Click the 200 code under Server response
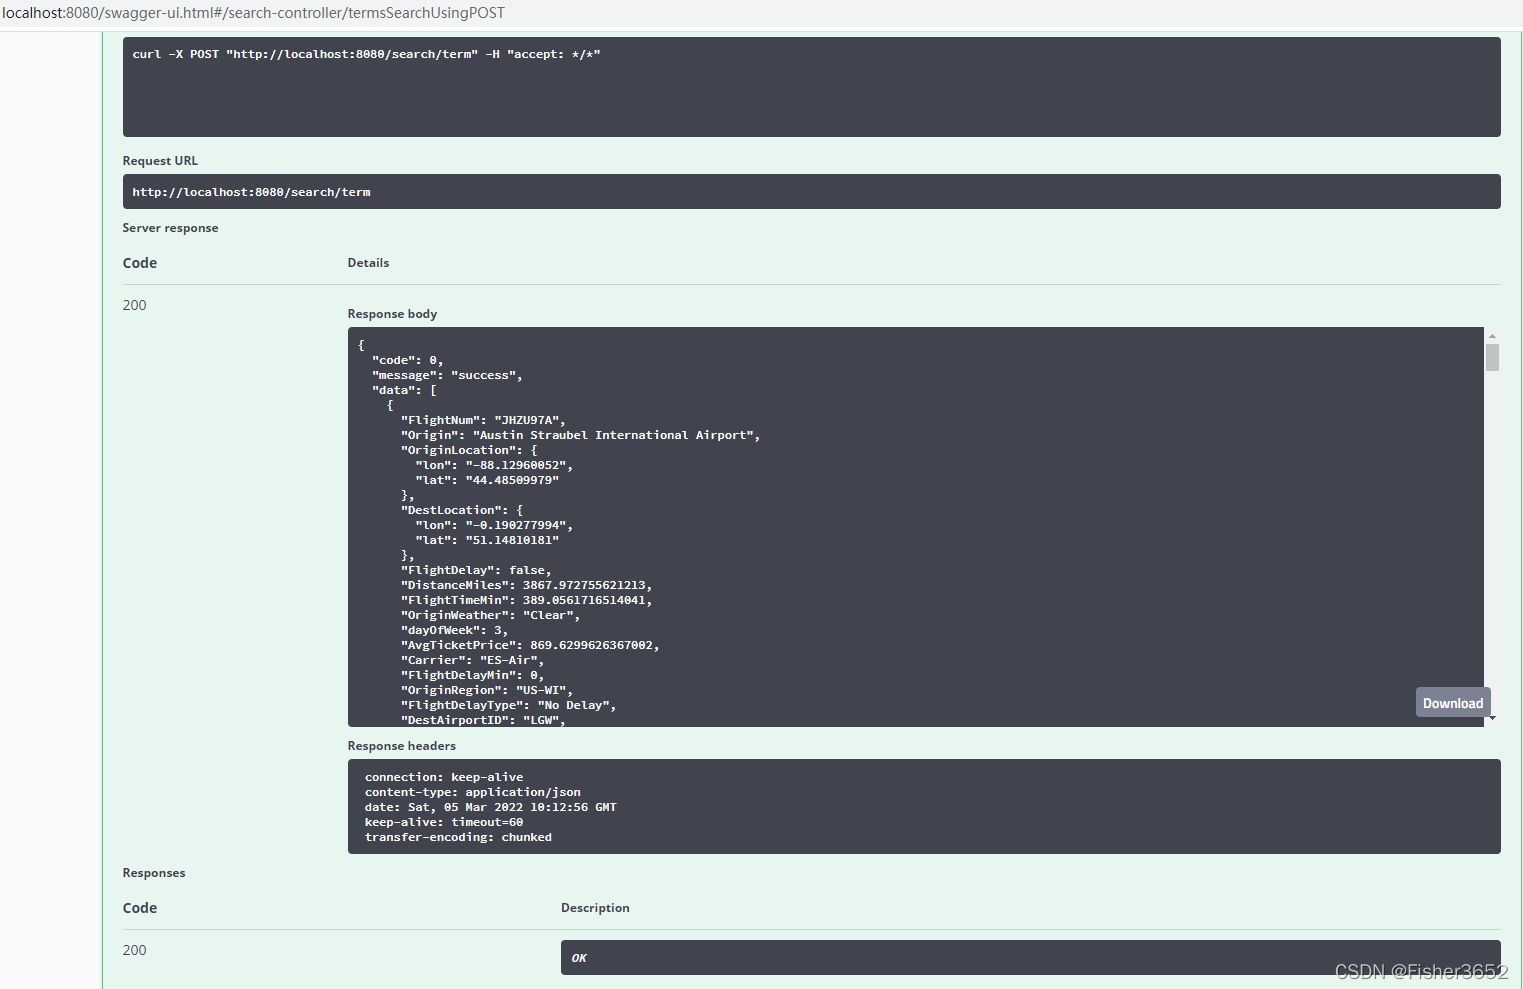This screenshot has width=1523, height=989. point(134,305)
